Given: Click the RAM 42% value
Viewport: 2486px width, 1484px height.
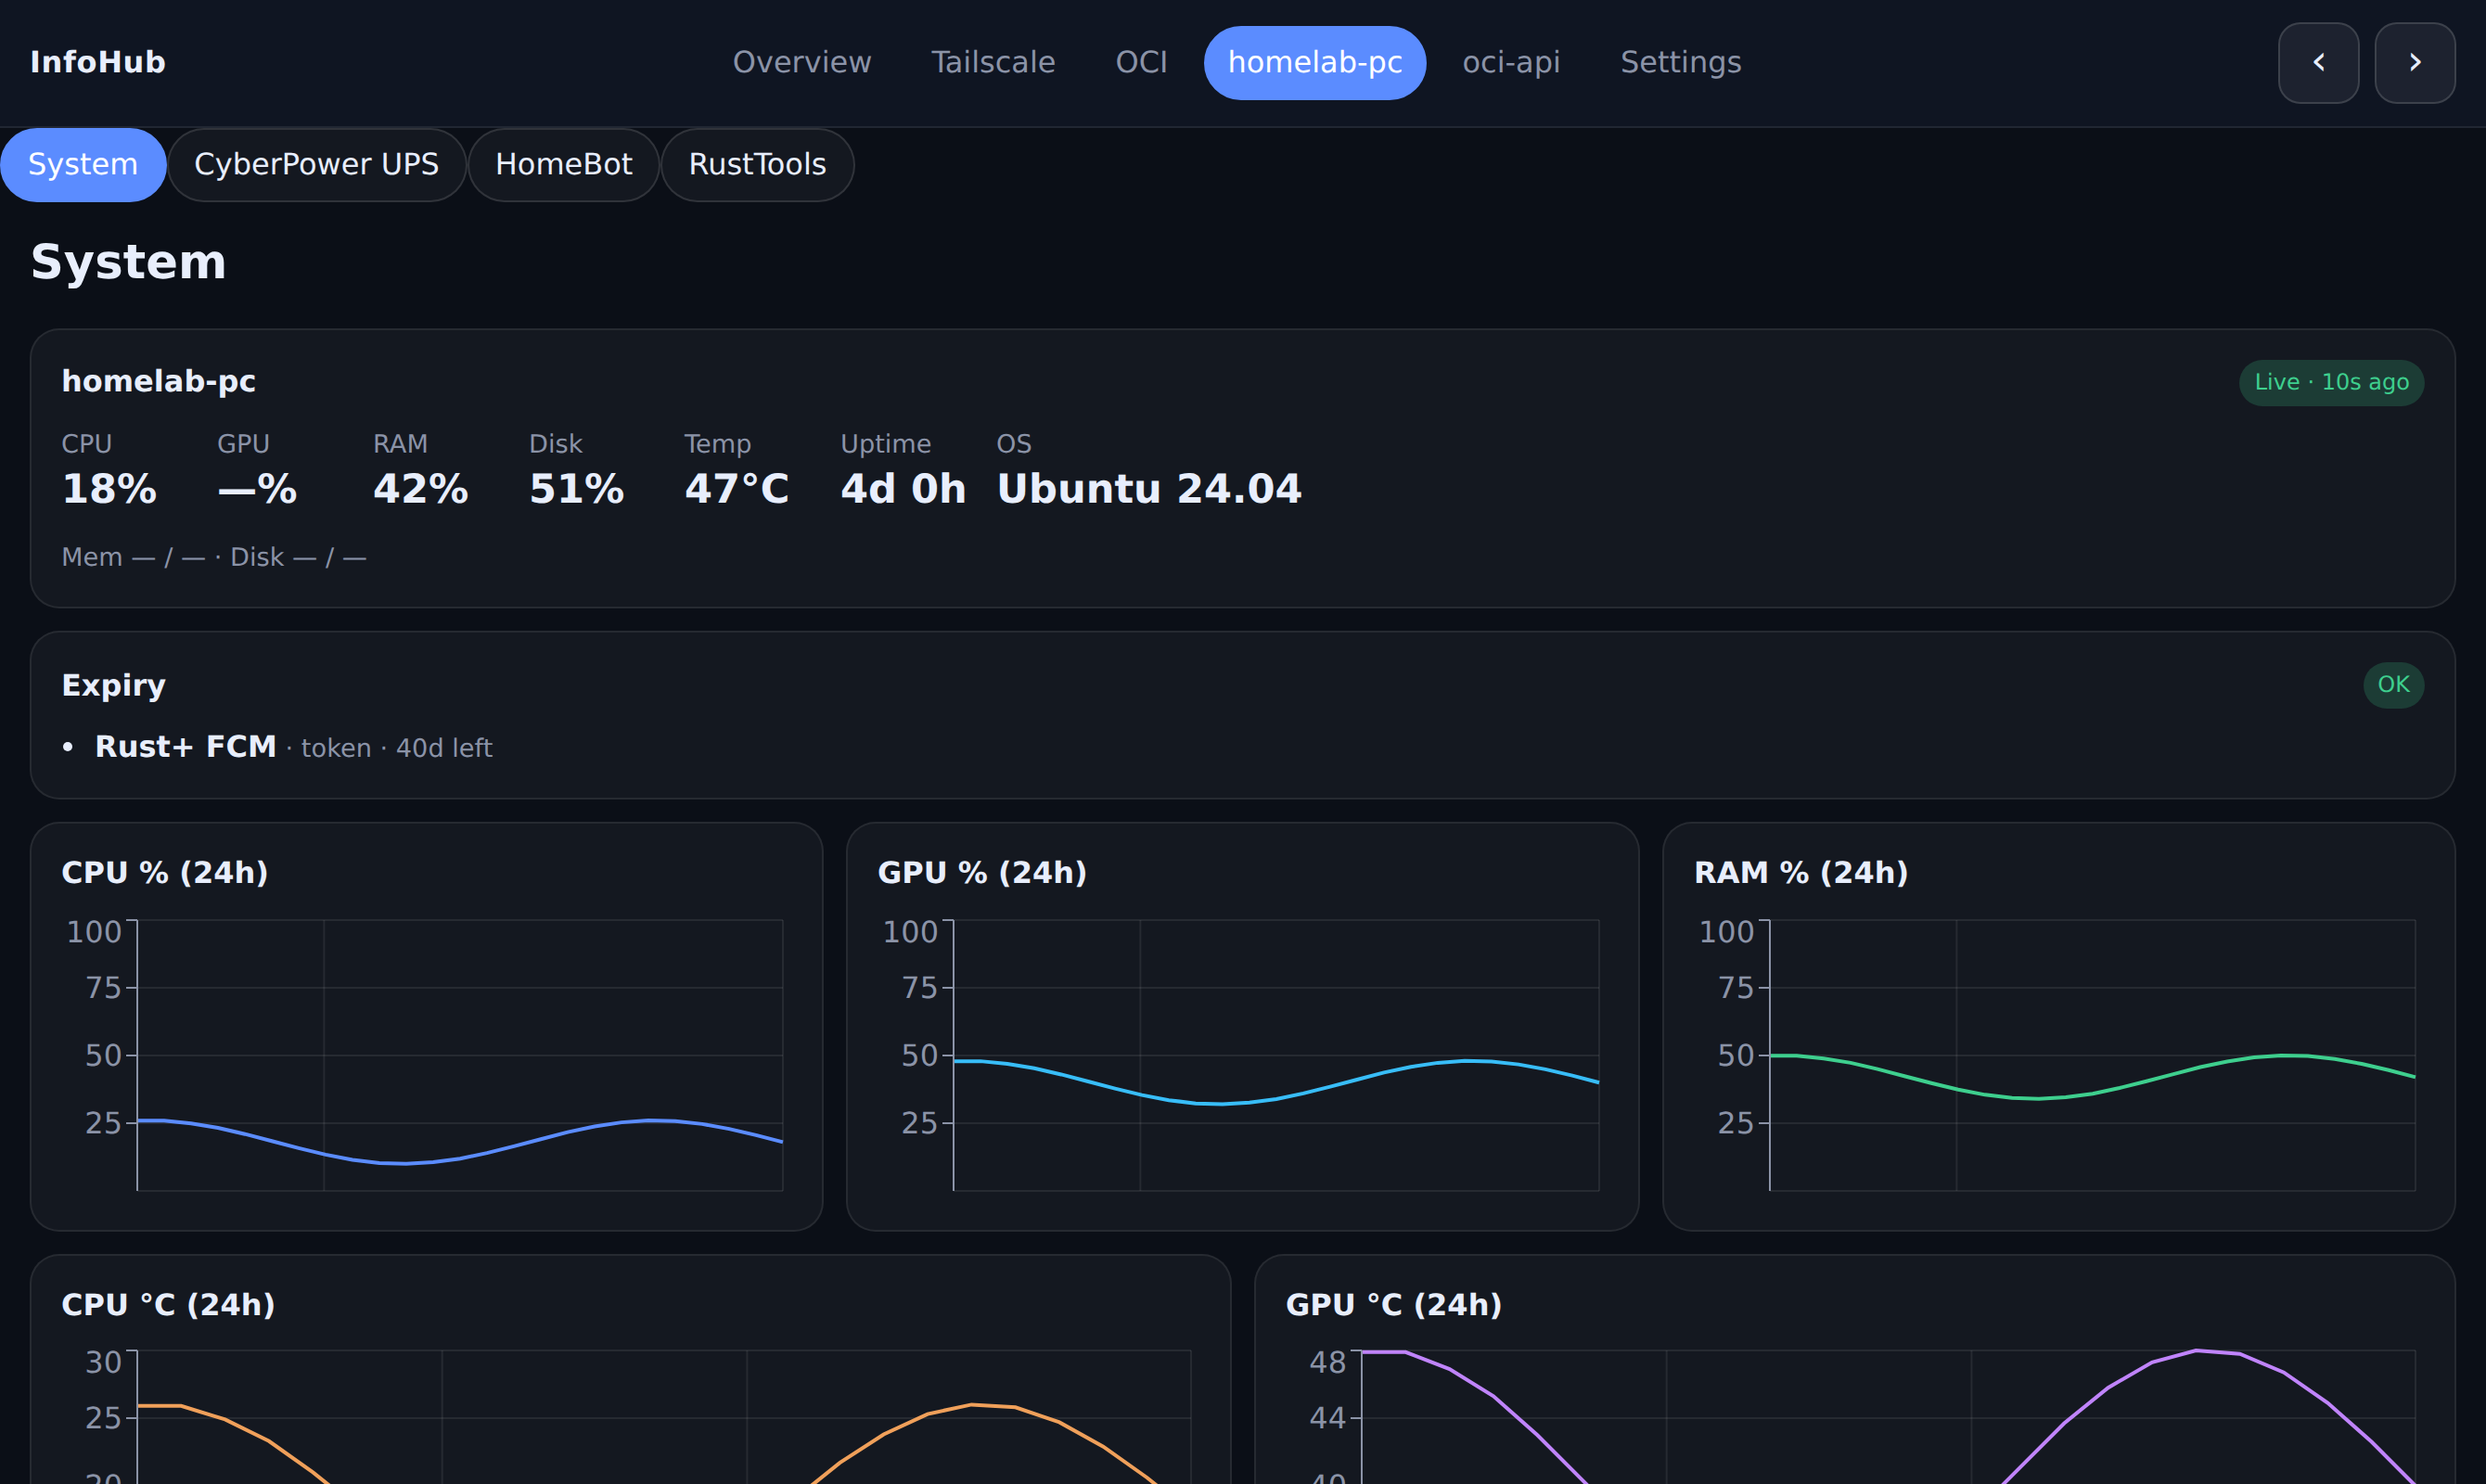Looking at the screenshot, I should (x=420, y=490).
